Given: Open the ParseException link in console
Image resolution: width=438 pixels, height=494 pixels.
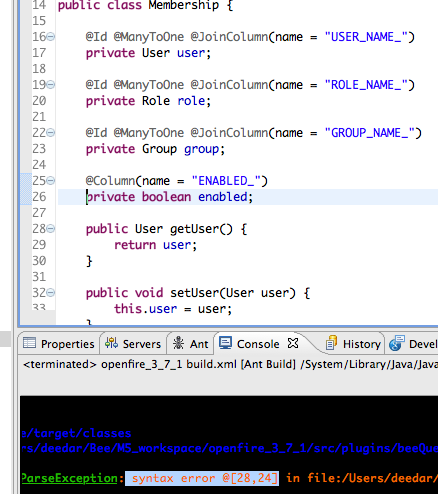Looking at the screenshot, I should pyautogui.click(x=69, y=478).
